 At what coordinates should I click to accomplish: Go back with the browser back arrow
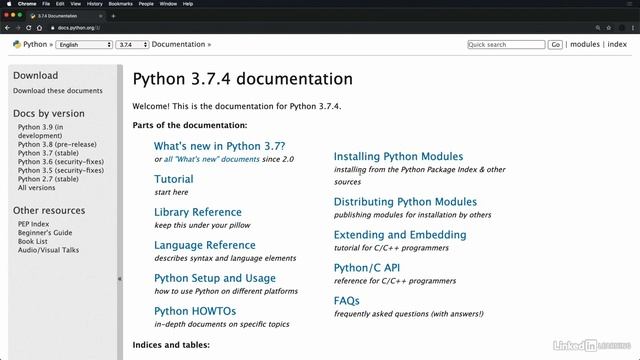point(7,28)
